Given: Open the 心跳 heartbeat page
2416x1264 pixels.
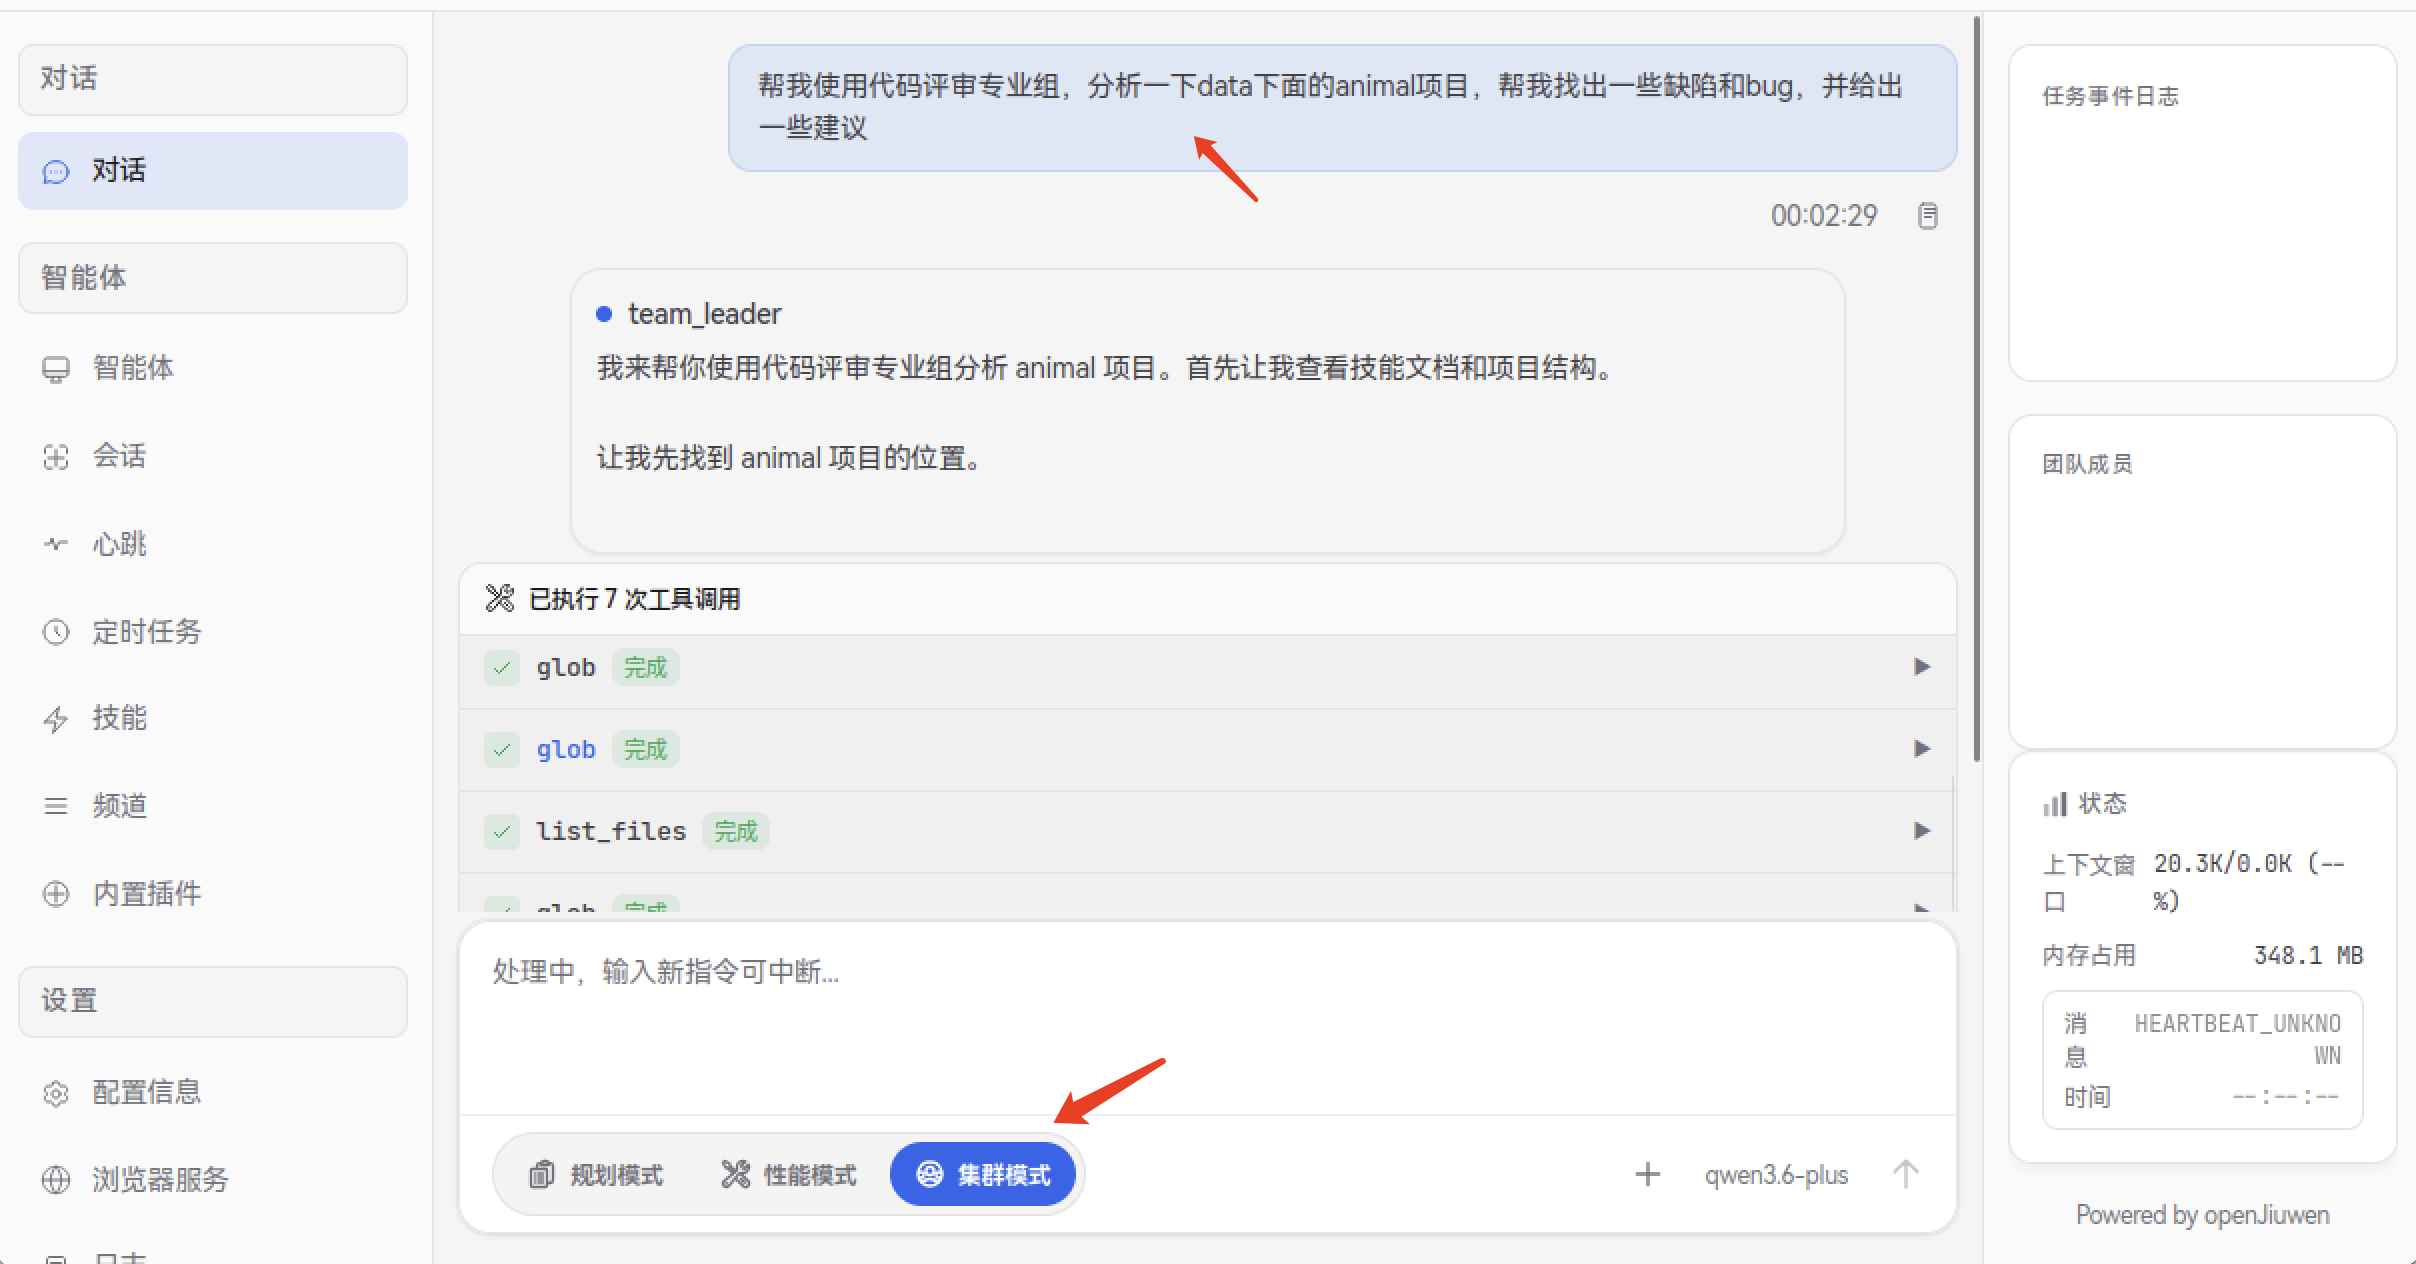Looking at the screenshot, I should [213, 544].
